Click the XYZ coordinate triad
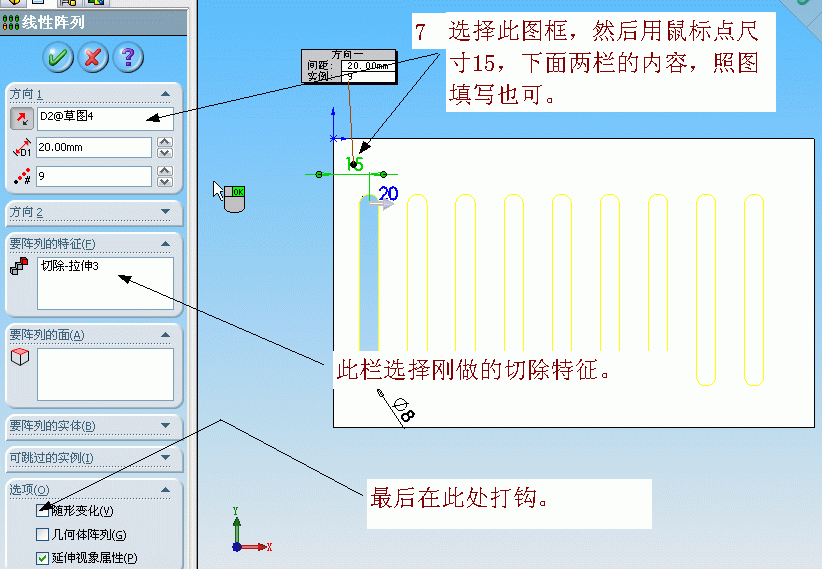The image size is (822, 569). [x=251, y=530]
